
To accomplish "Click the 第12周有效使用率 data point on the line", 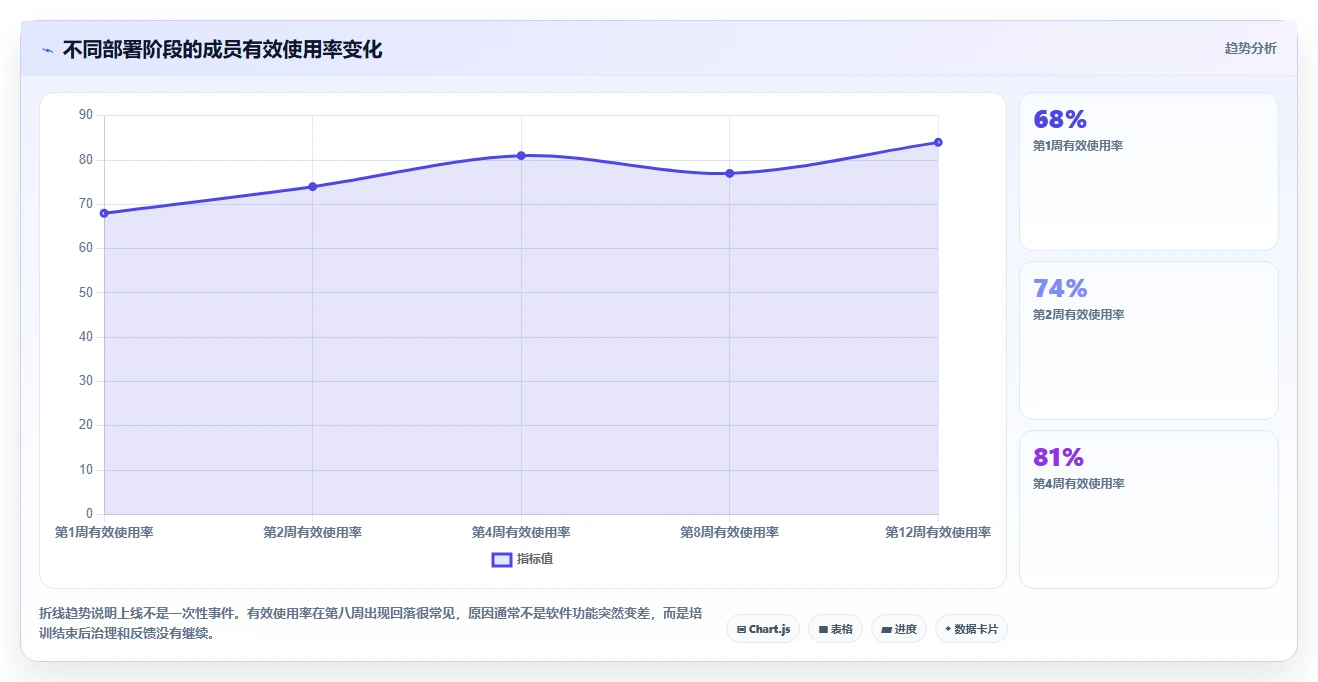I will (x=938, y=142).
